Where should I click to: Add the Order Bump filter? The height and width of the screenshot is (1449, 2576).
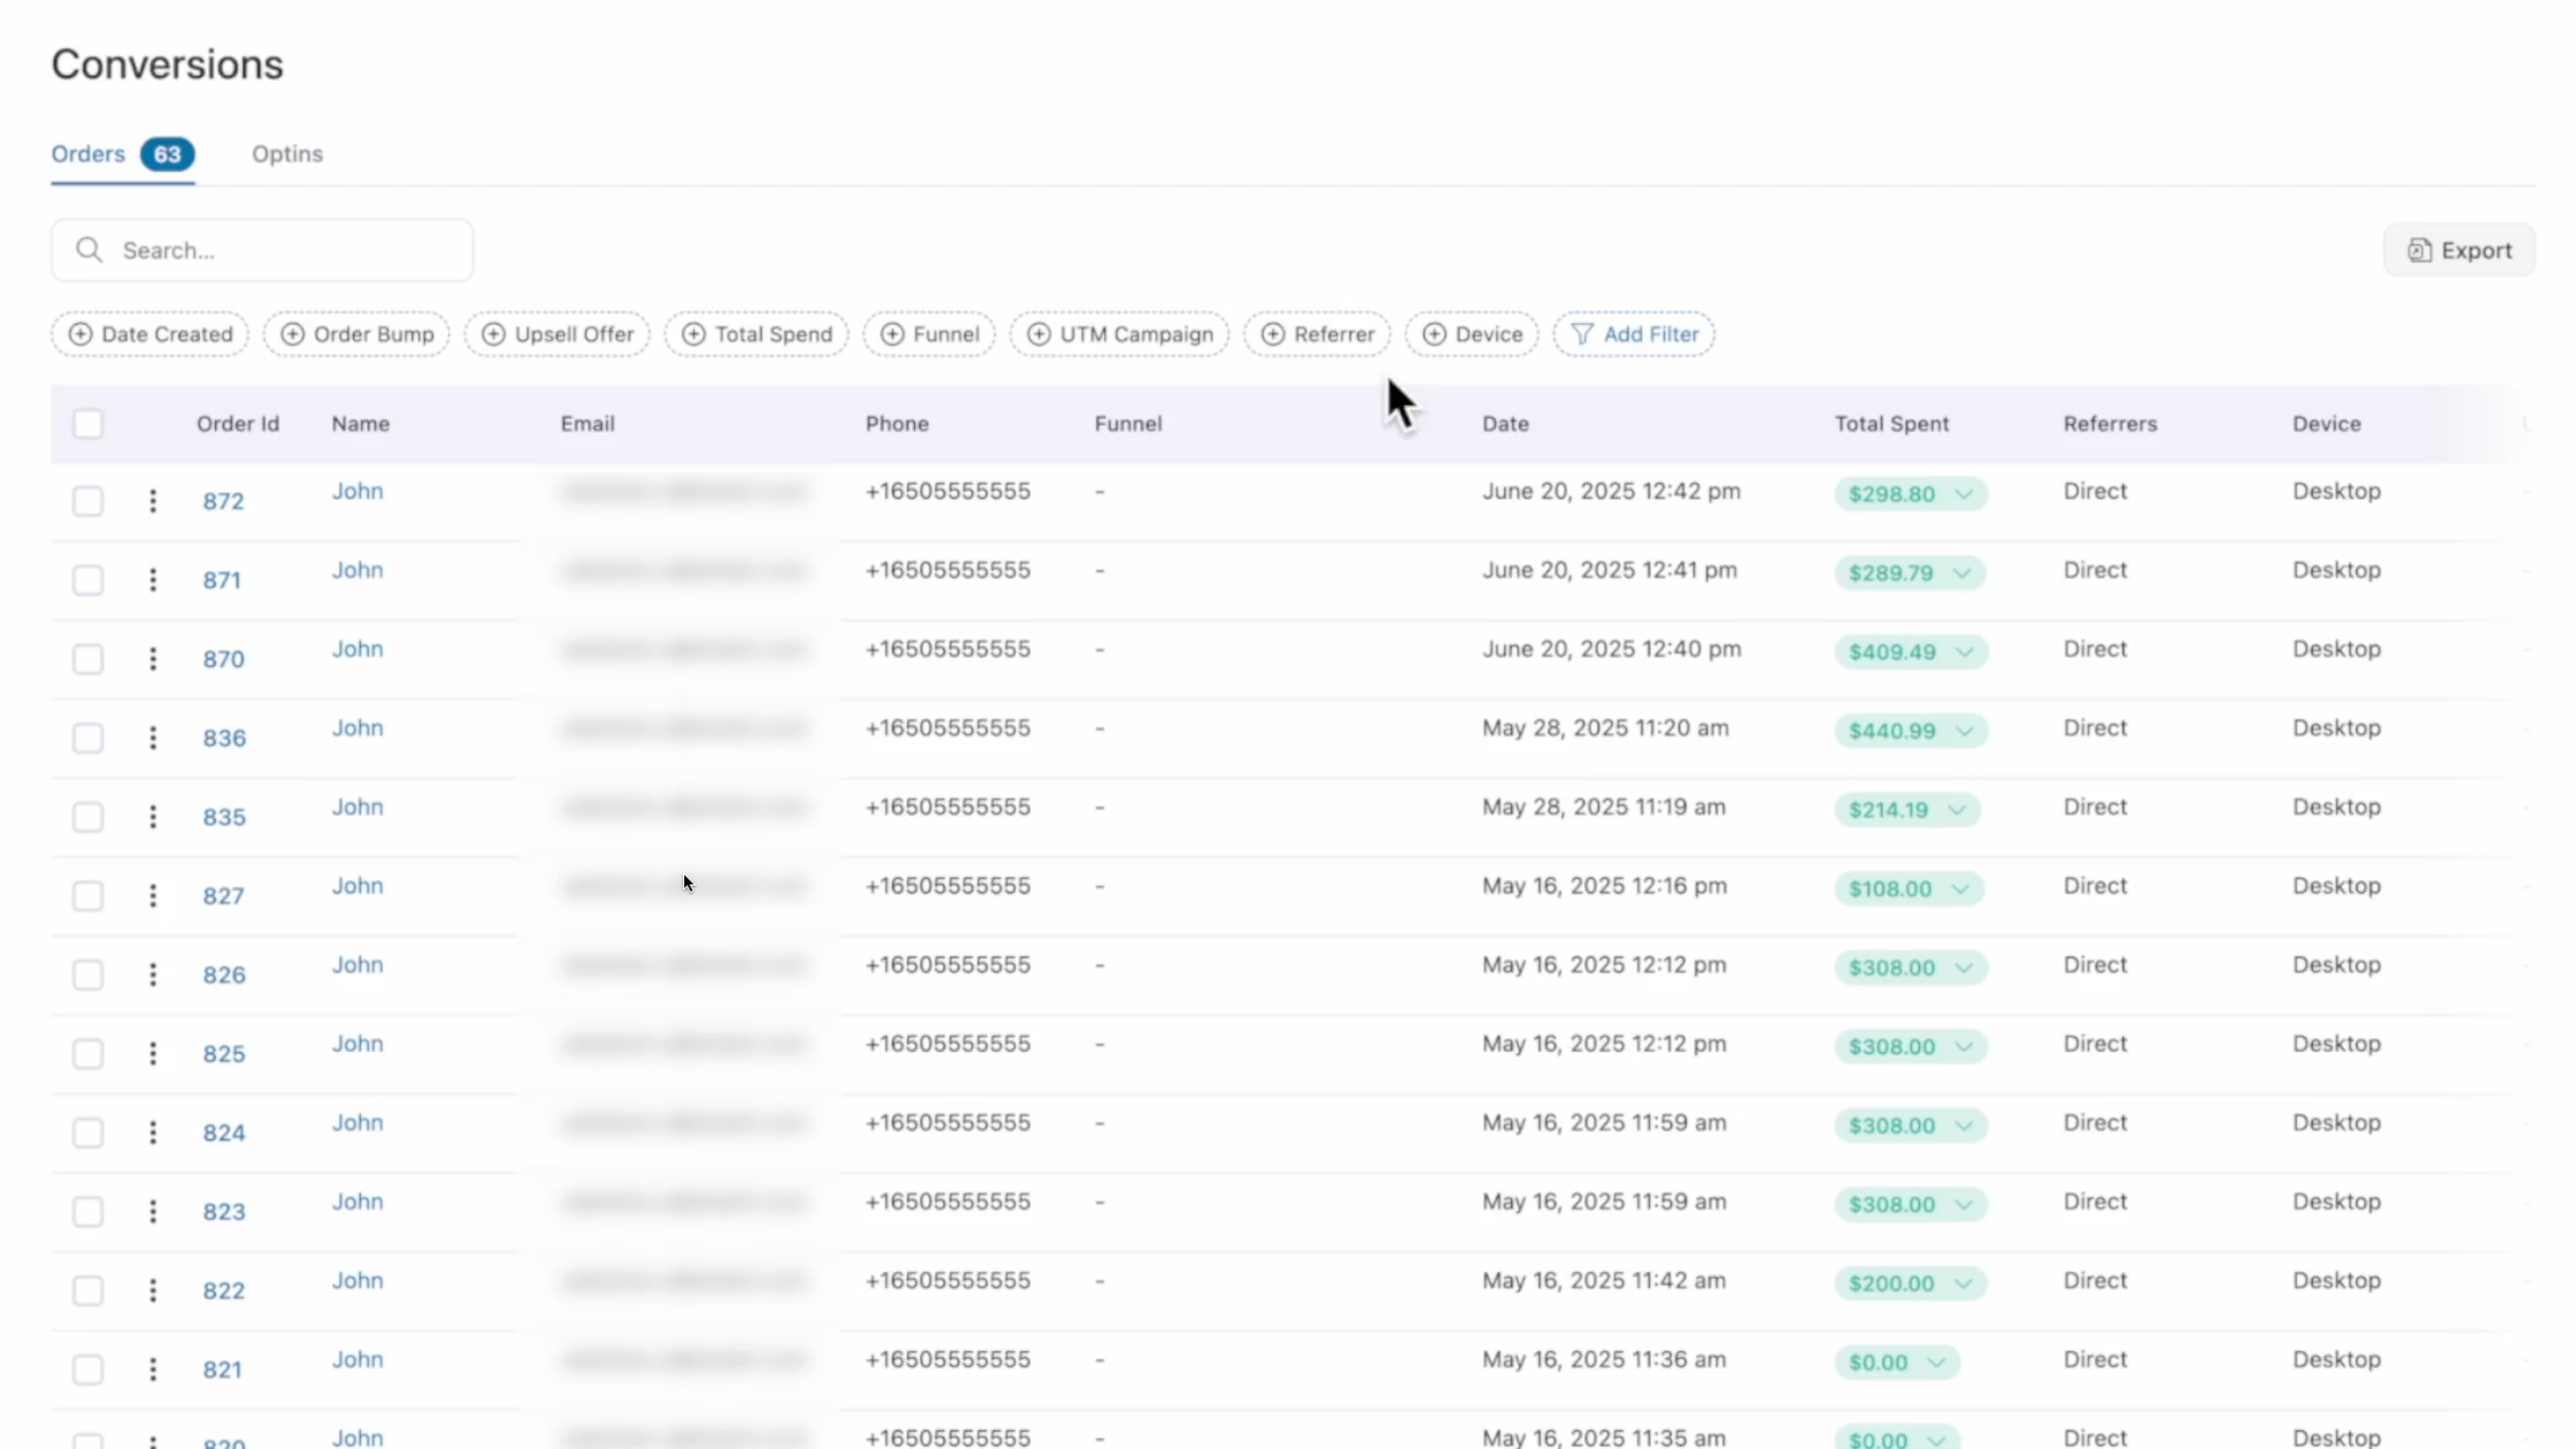coord(357,334)
